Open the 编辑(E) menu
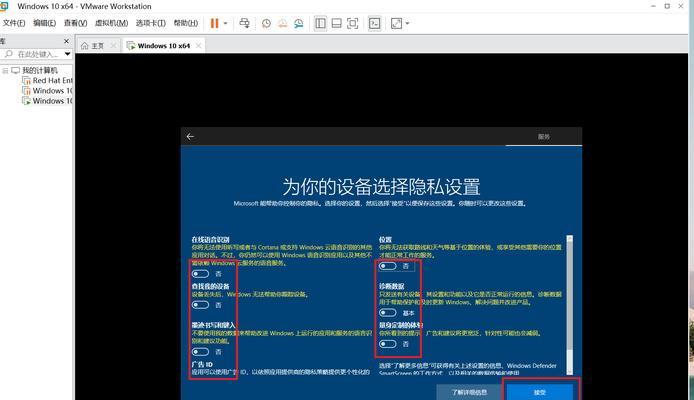 [x=45, y=23]
